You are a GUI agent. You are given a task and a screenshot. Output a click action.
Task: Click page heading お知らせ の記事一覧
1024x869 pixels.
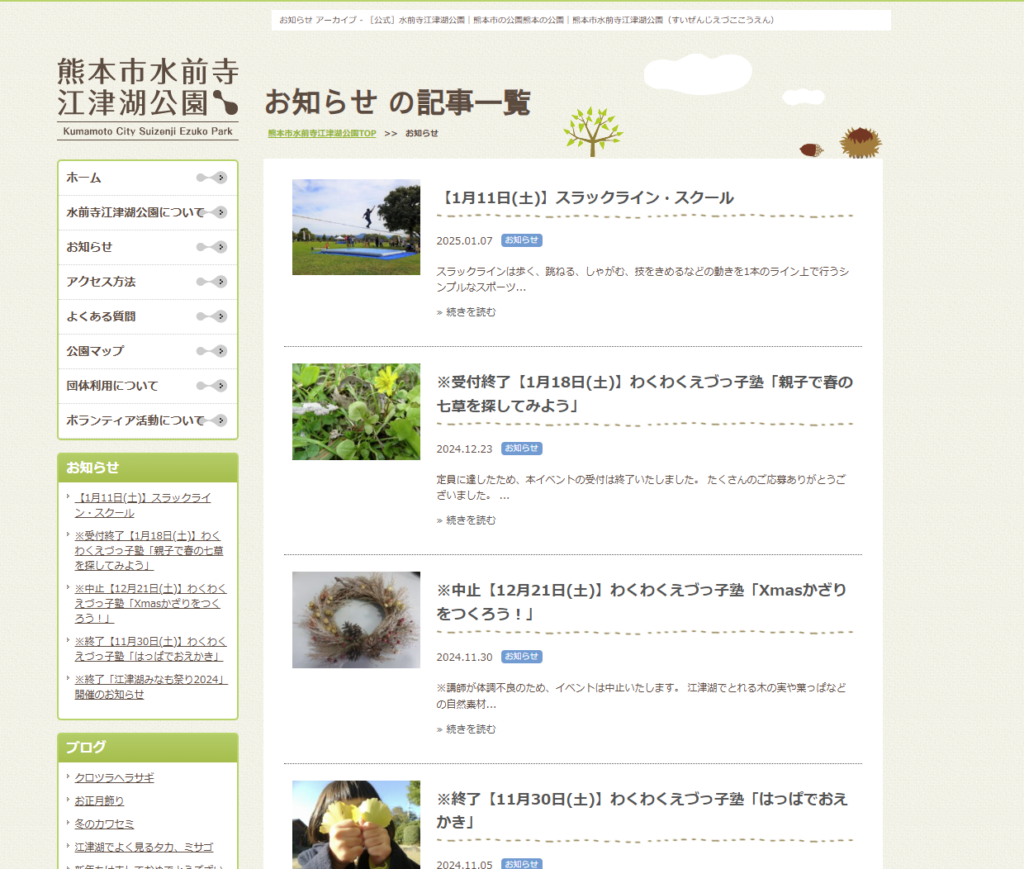398,103
